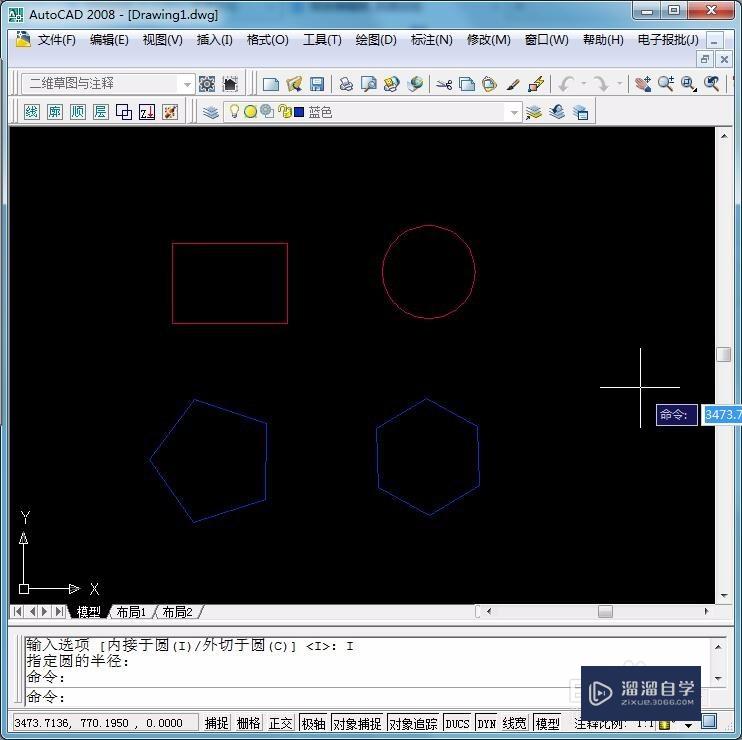
Task: Click the Layer States Manager icon
Action: pyautogui.click(x=580, y=112)
